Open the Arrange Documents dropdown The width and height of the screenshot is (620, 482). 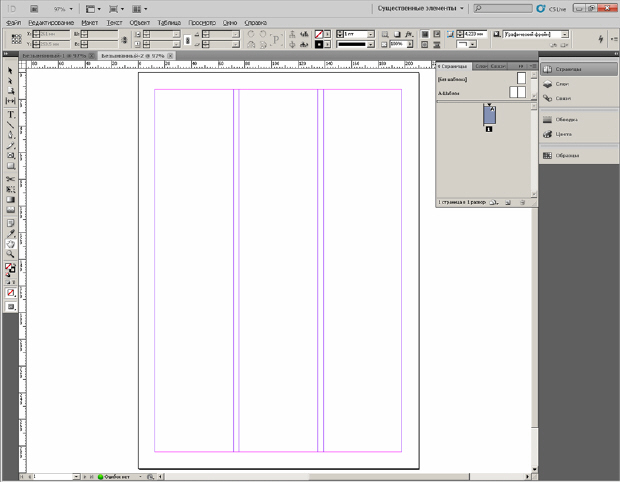click(x=140, y=9)
